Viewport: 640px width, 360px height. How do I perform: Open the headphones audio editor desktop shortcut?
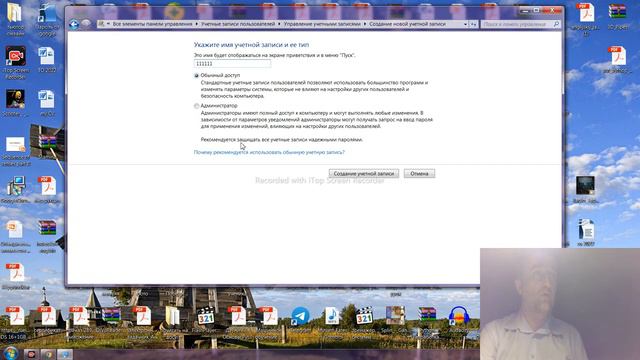point(458,316)
